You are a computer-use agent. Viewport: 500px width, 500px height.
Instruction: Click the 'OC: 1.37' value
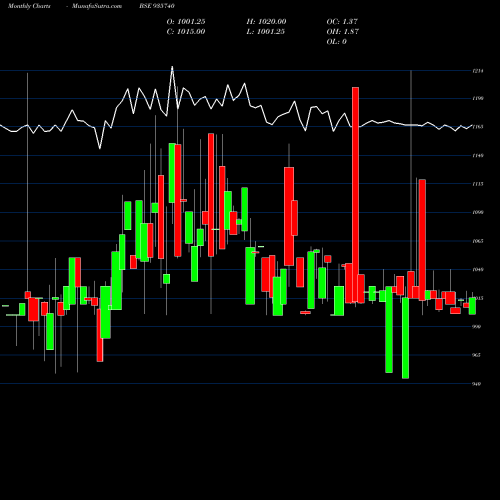coord(342,22)
